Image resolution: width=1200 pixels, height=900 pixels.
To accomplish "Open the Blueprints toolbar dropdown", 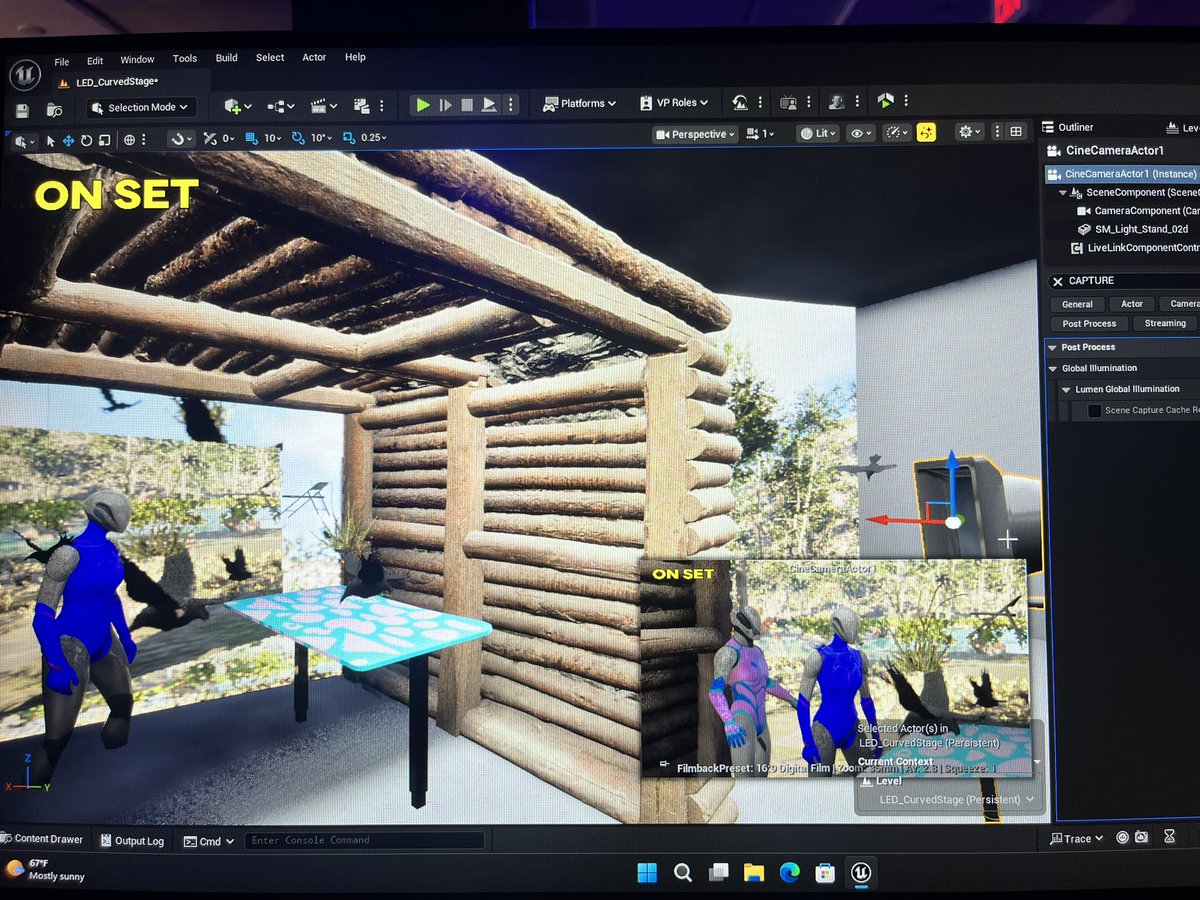I will 281,105.
